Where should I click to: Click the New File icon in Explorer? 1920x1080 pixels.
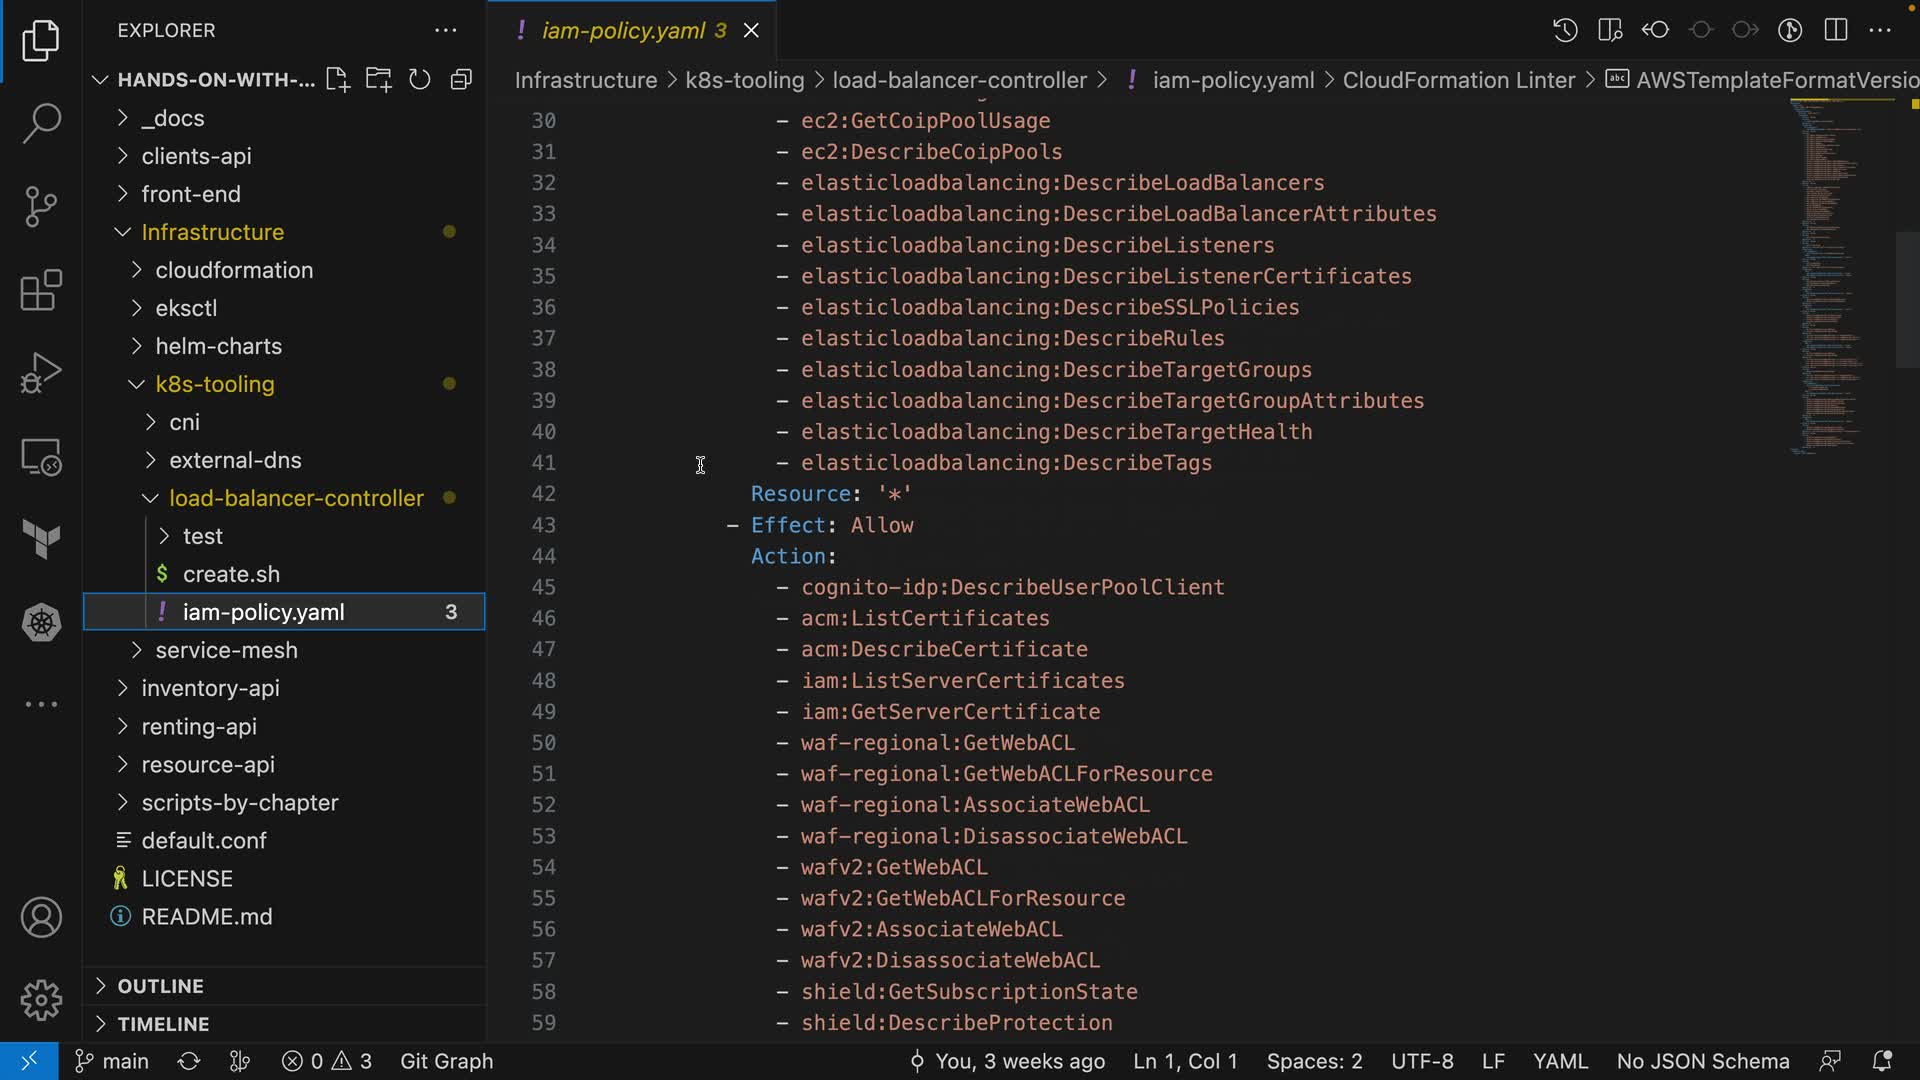click(337, 80)
